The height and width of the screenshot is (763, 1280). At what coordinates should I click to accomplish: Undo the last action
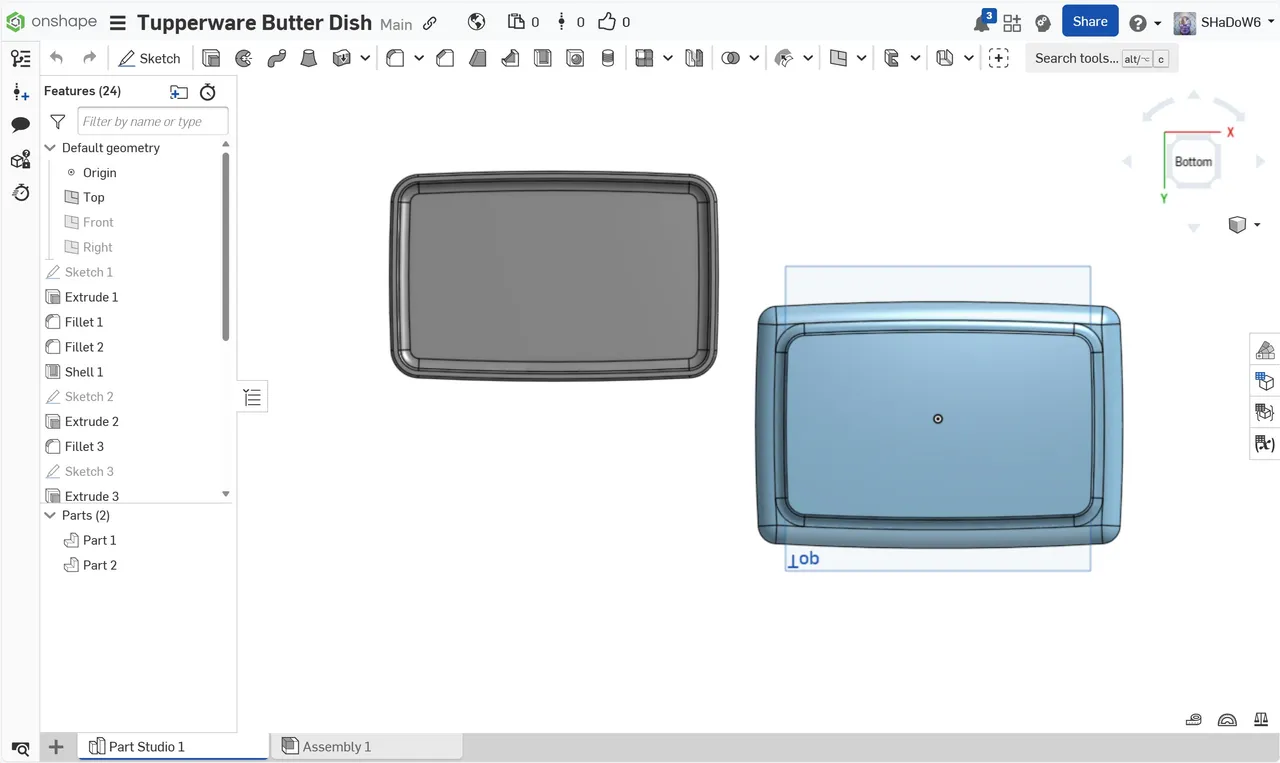pyautogui.click(x=57, y=58)
